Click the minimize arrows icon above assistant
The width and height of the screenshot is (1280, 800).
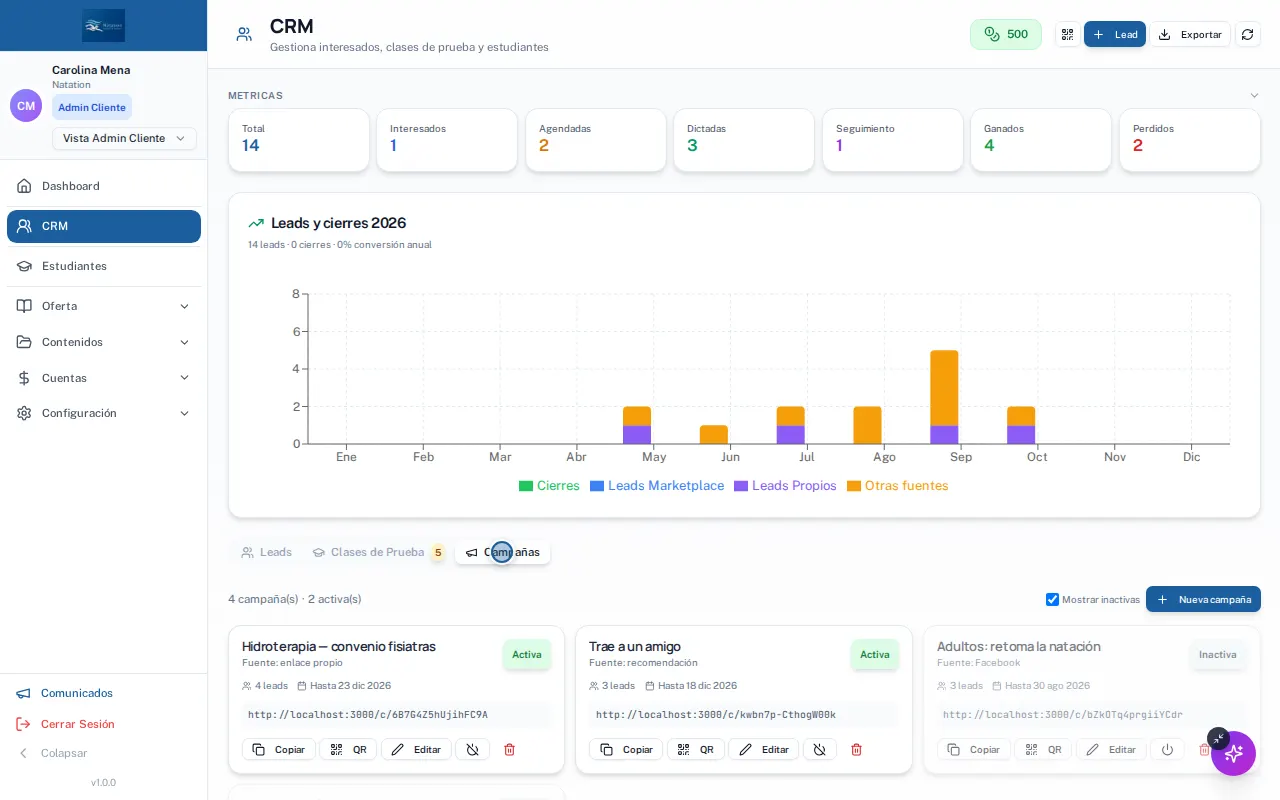click(1217, 738)
